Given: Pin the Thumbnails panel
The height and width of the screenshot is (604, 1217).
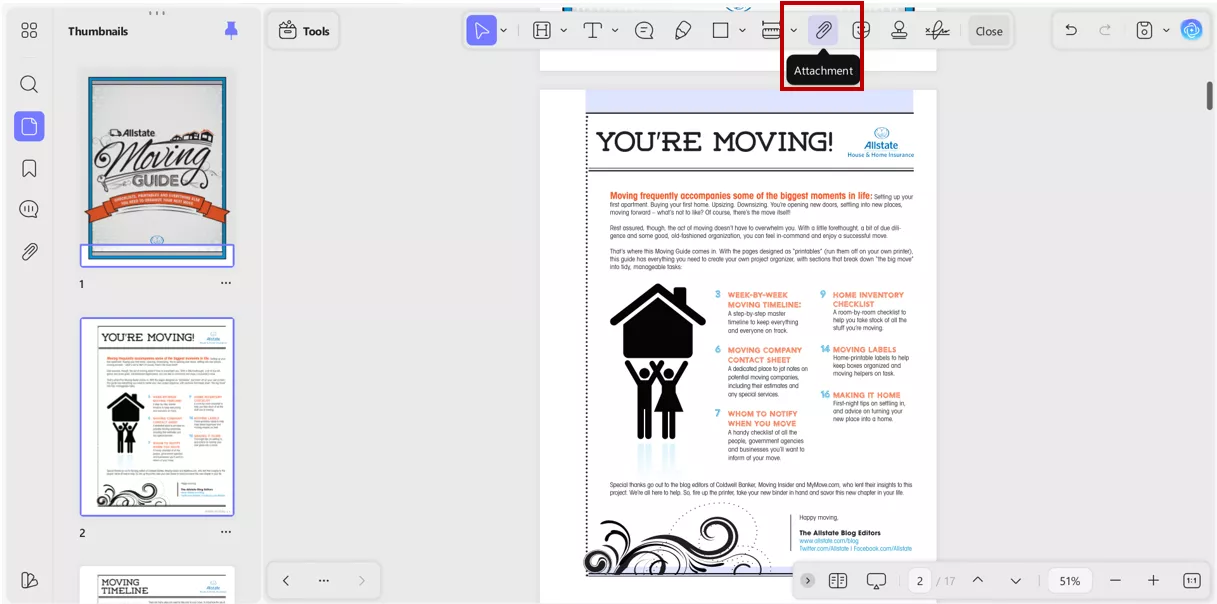Looking at the screenshot, I should [231, 31].
